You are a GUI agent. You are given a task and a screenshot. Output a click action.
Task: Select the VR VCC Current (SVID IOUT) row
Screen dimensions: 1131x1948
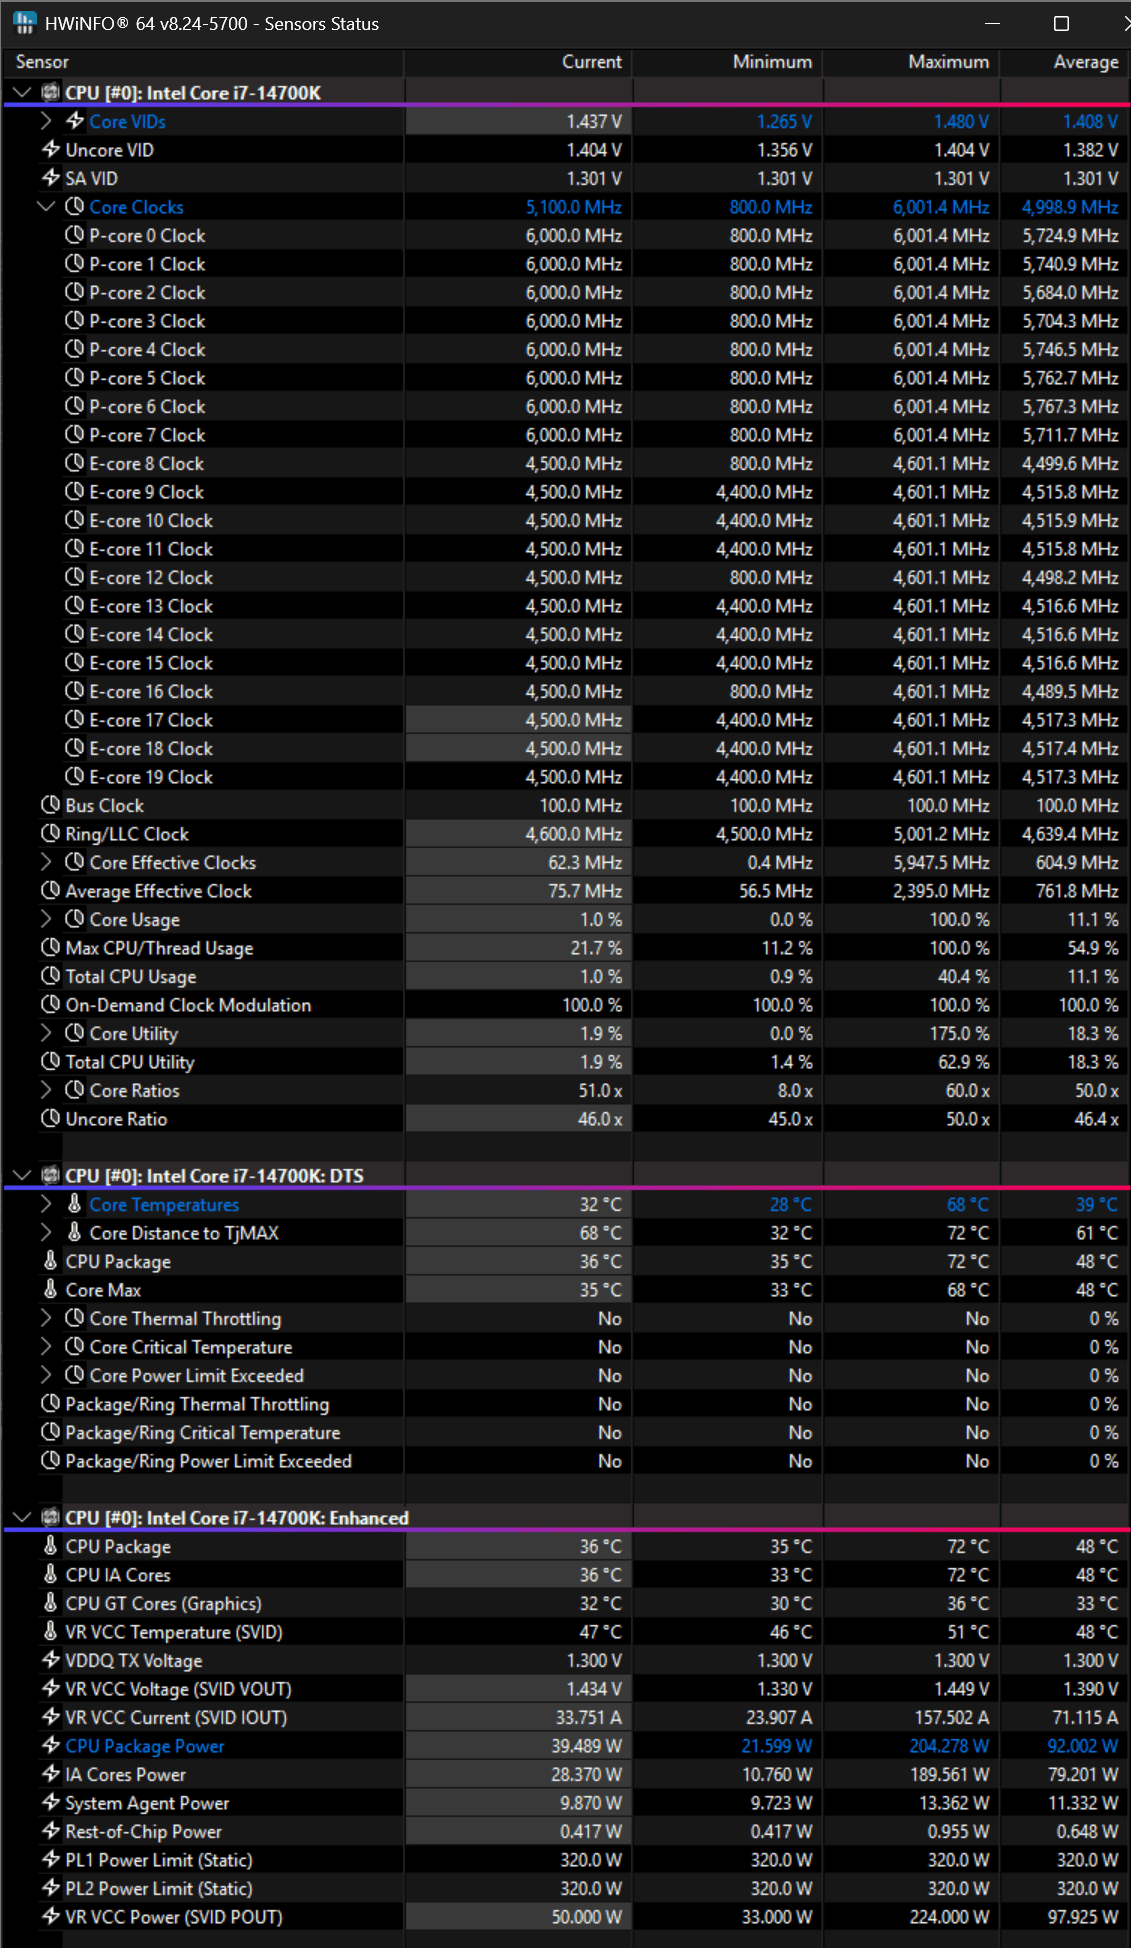coord(566,1717)
